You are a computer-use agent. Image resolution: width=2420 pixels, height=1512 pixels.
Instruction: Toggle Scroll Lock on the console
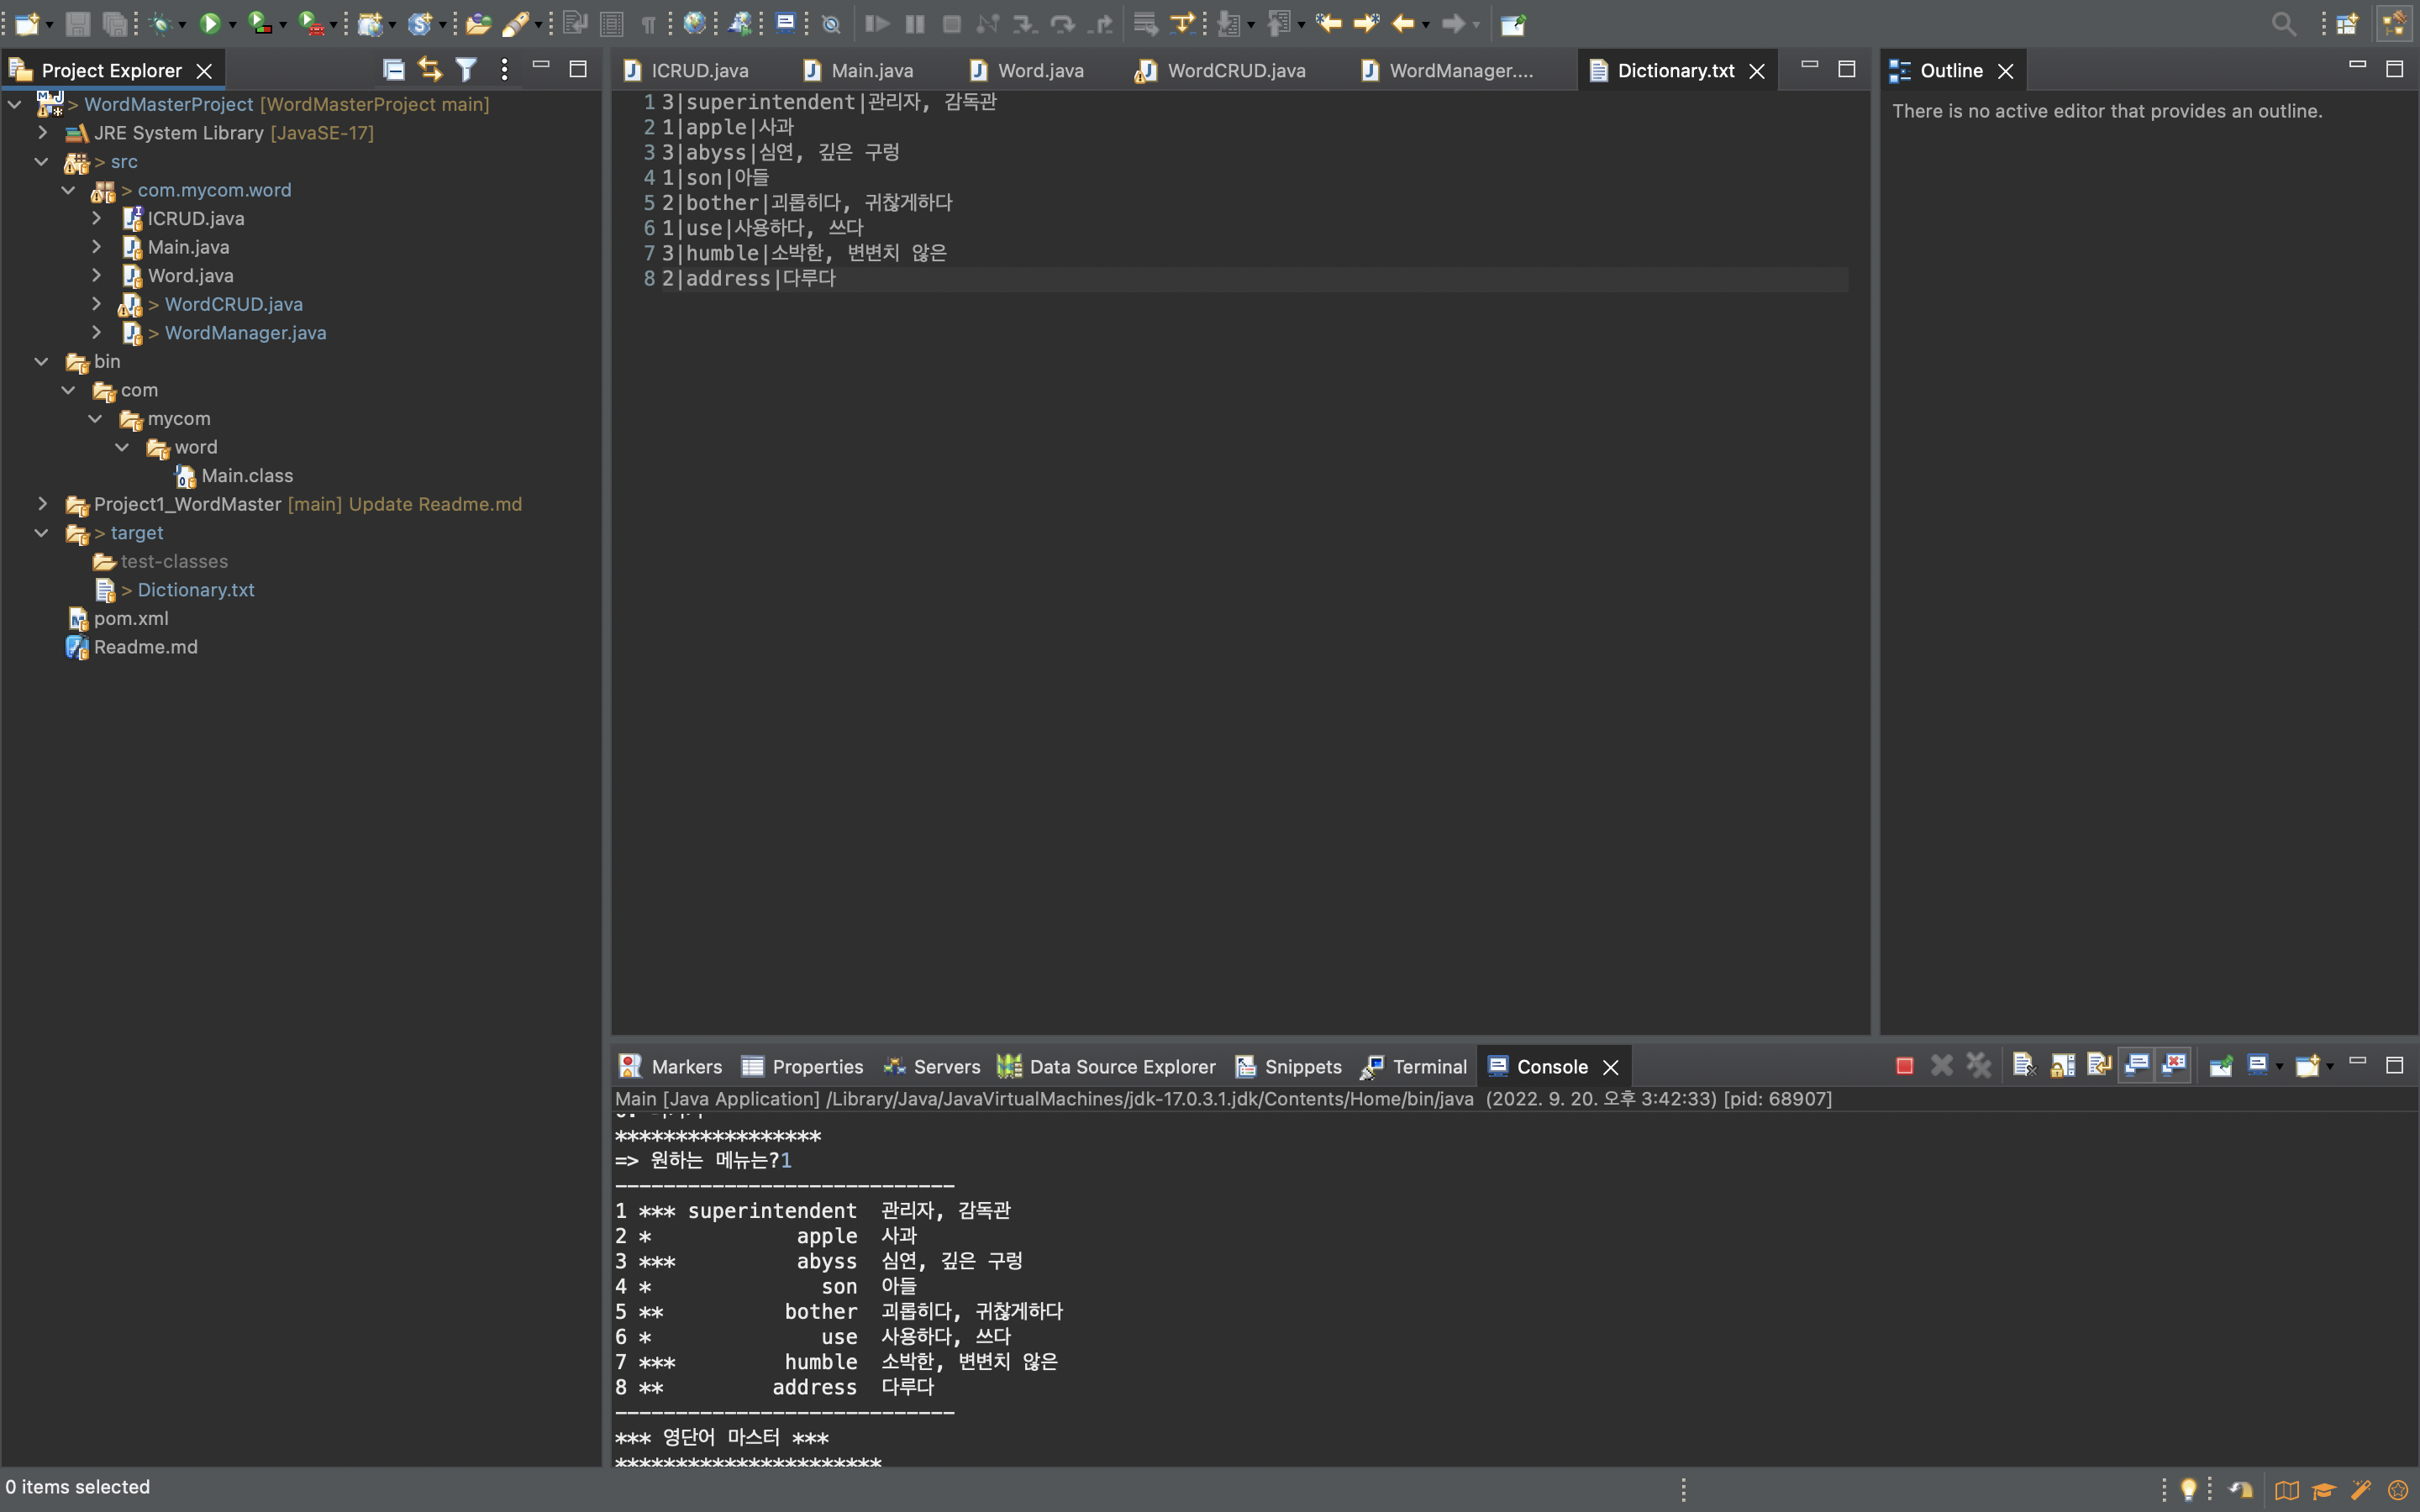(x=2062, y=1065)
